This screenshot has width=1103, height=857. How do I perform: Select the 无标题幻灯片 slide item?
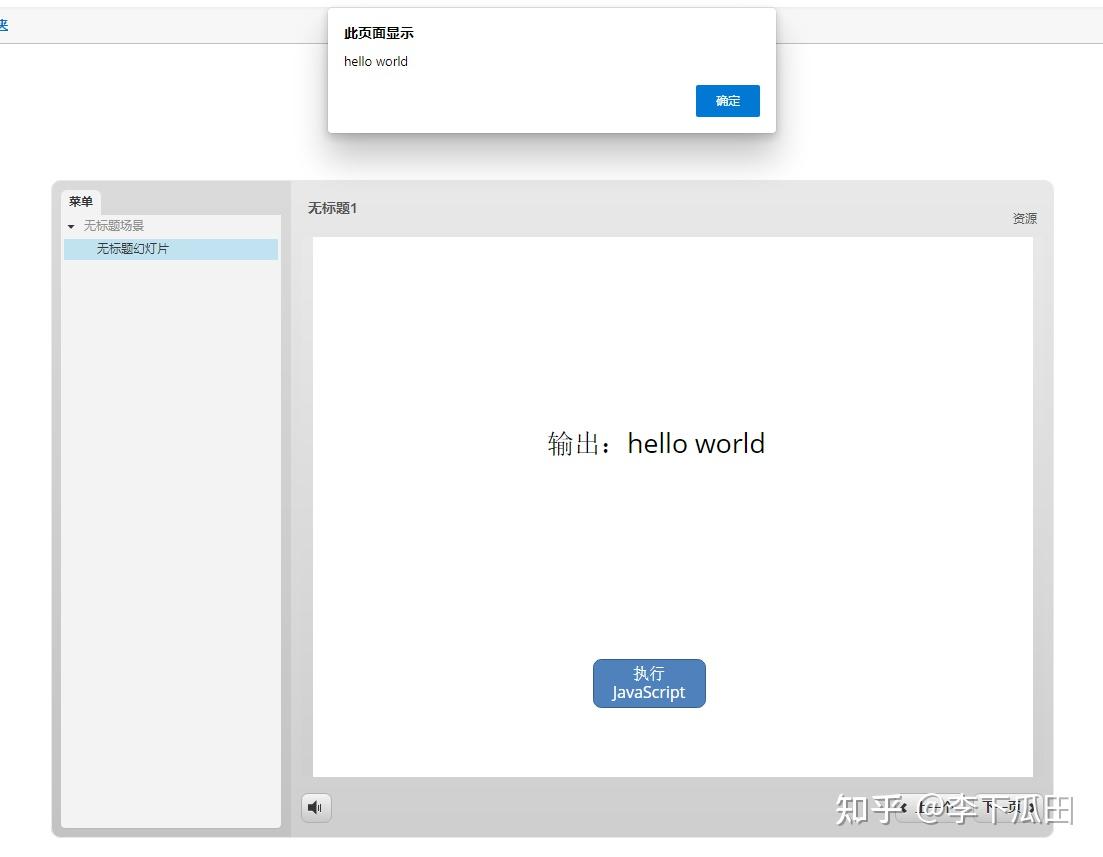point(132,249)
